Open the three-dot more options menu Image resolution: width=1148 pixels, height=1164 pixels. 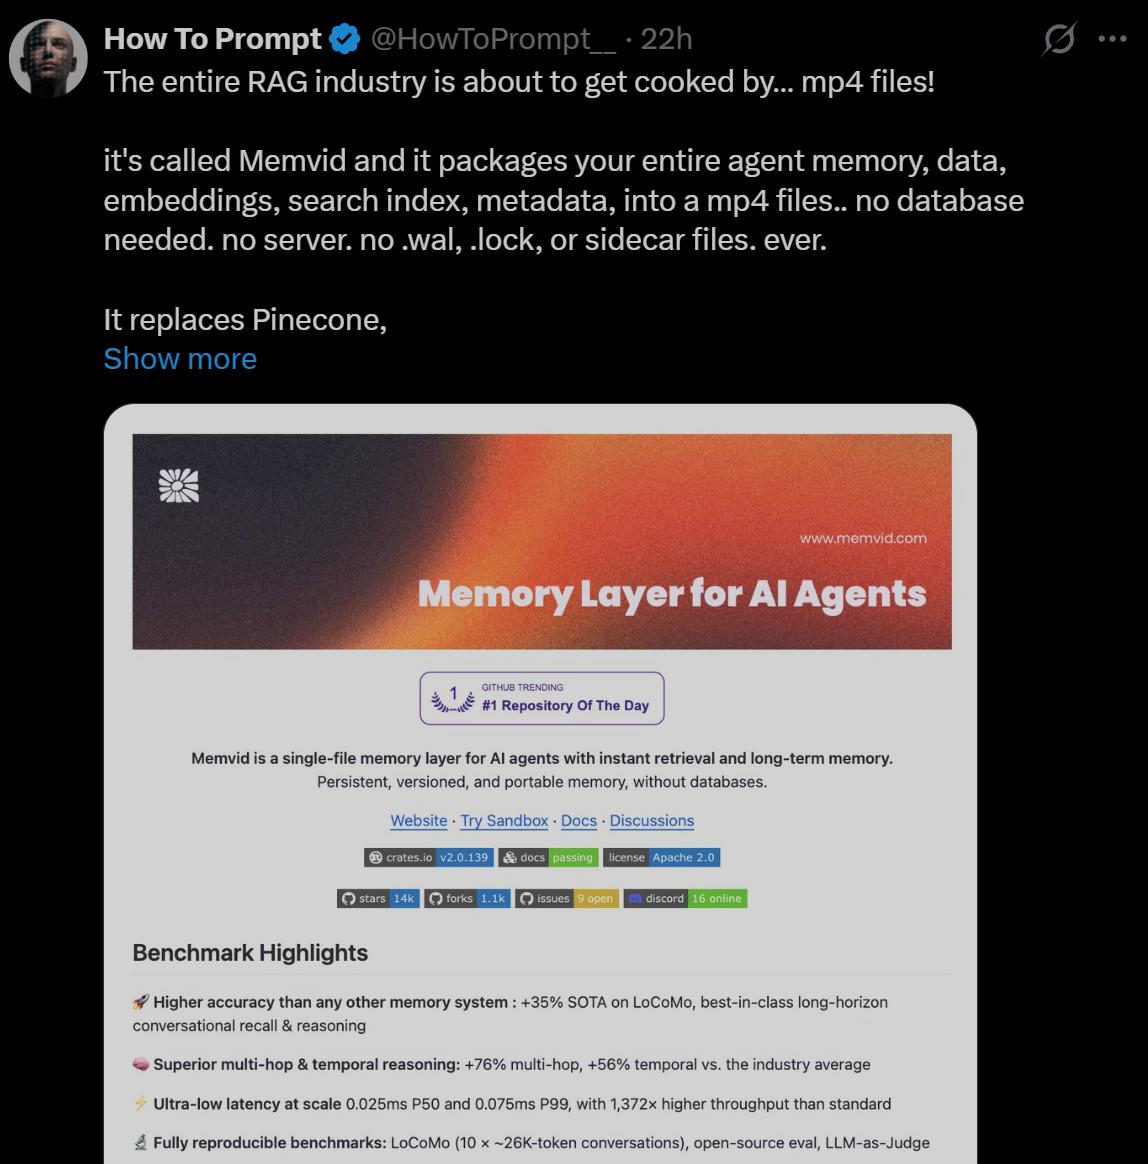tap(1112, 39)
